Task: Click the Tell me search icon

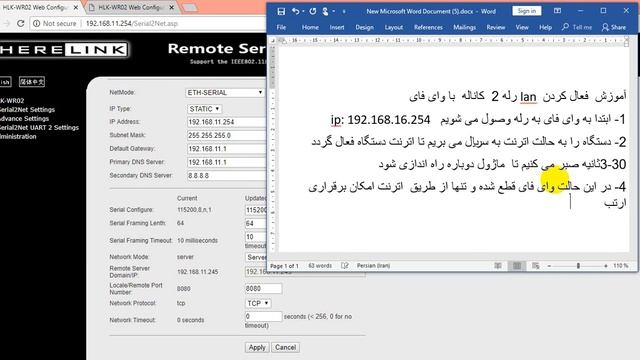Action: (x=565, y=27)
